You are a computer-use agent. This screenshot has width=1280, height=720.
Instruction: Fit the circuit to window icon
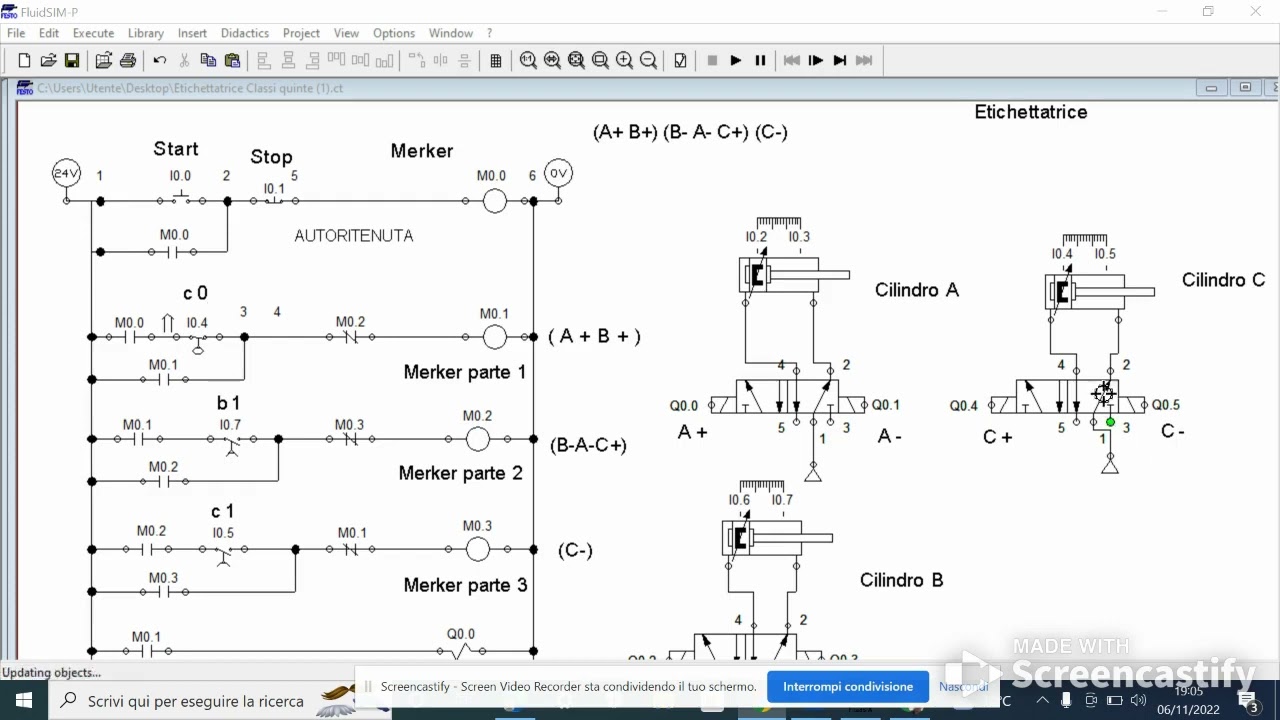pos(576,61)
